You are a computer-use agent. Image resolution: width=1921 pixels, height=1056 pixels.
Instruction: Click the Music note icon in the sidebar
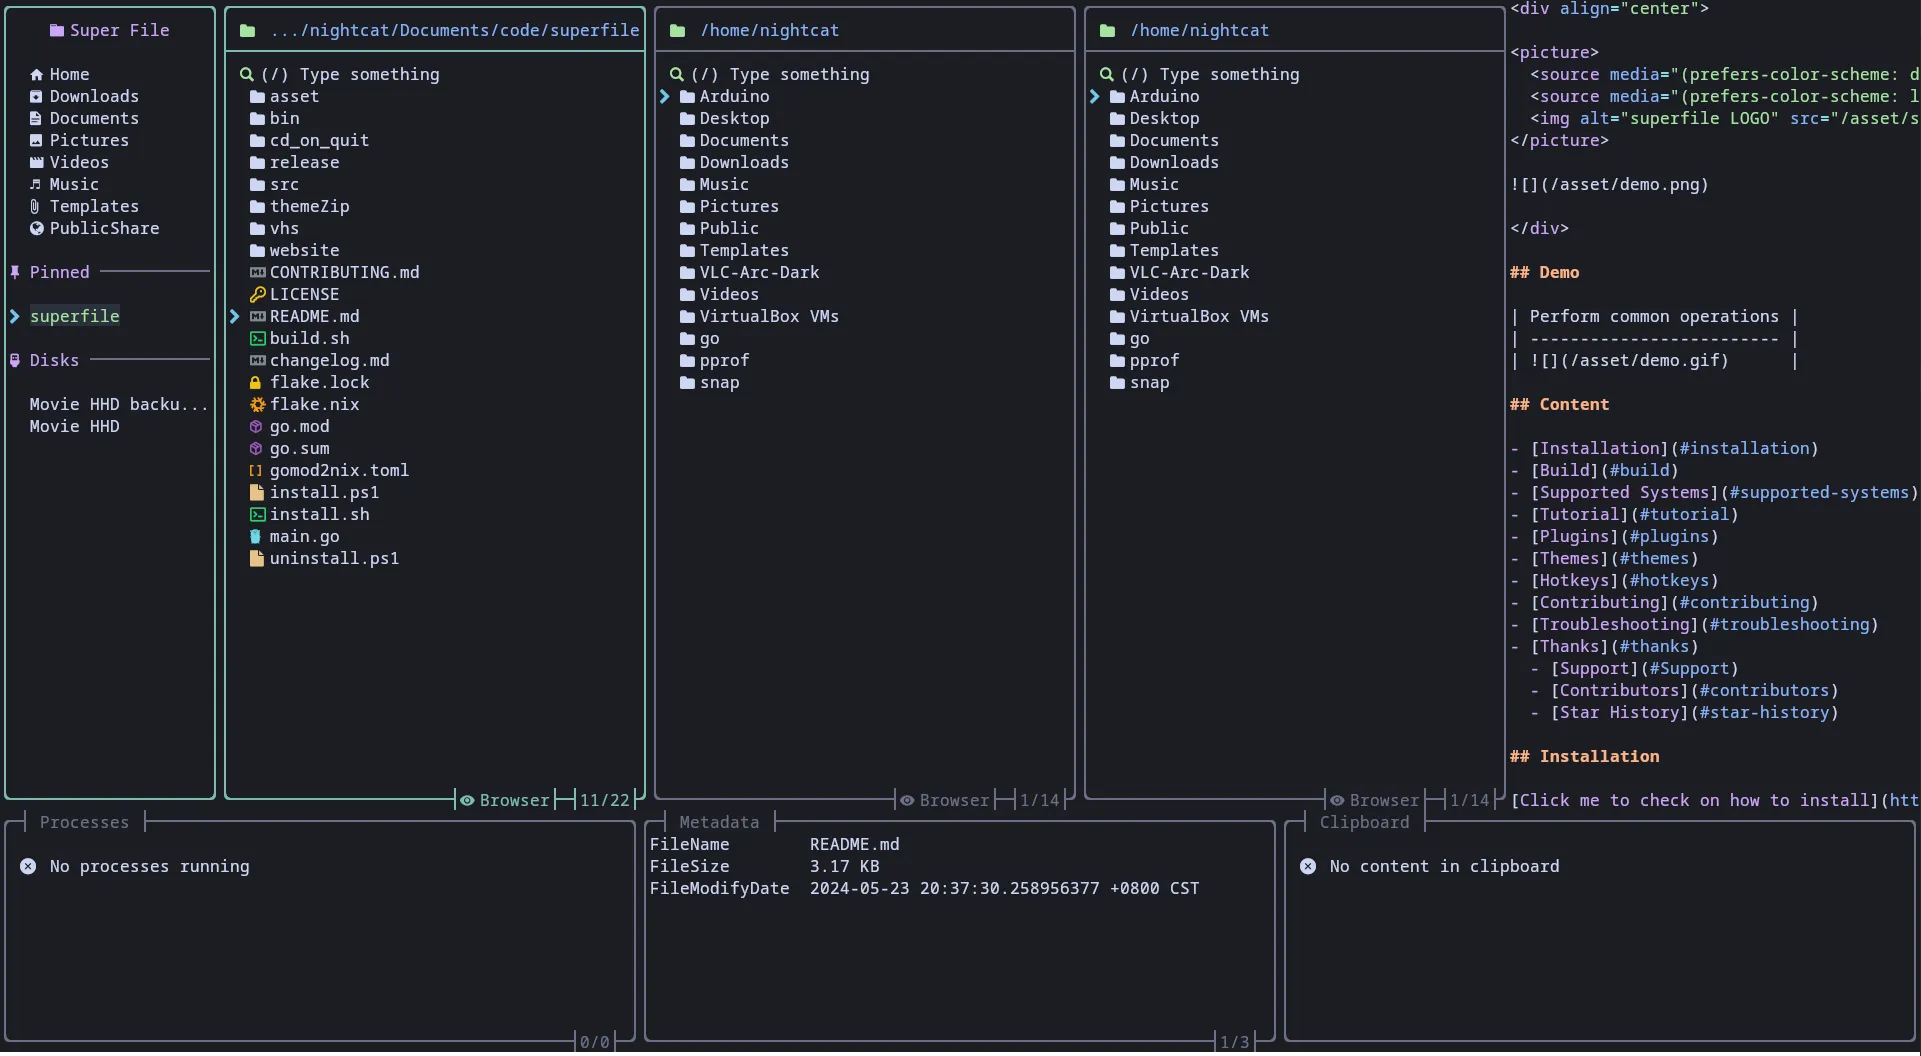pos(34,184)
